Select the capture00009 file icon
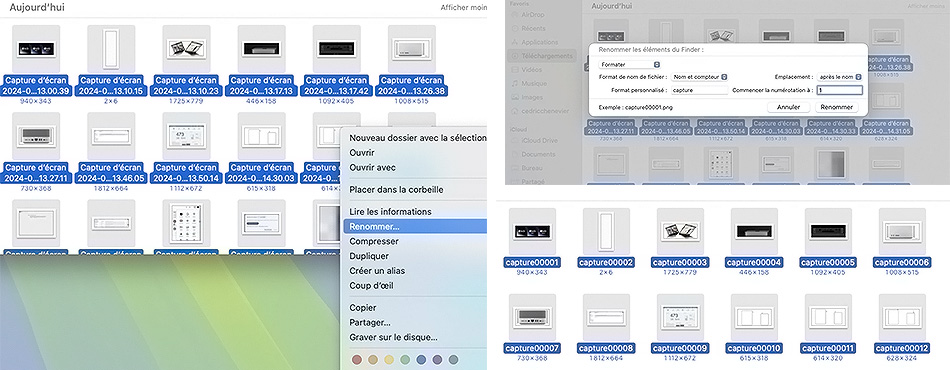The image size is (950, 370). pos(680,317)
